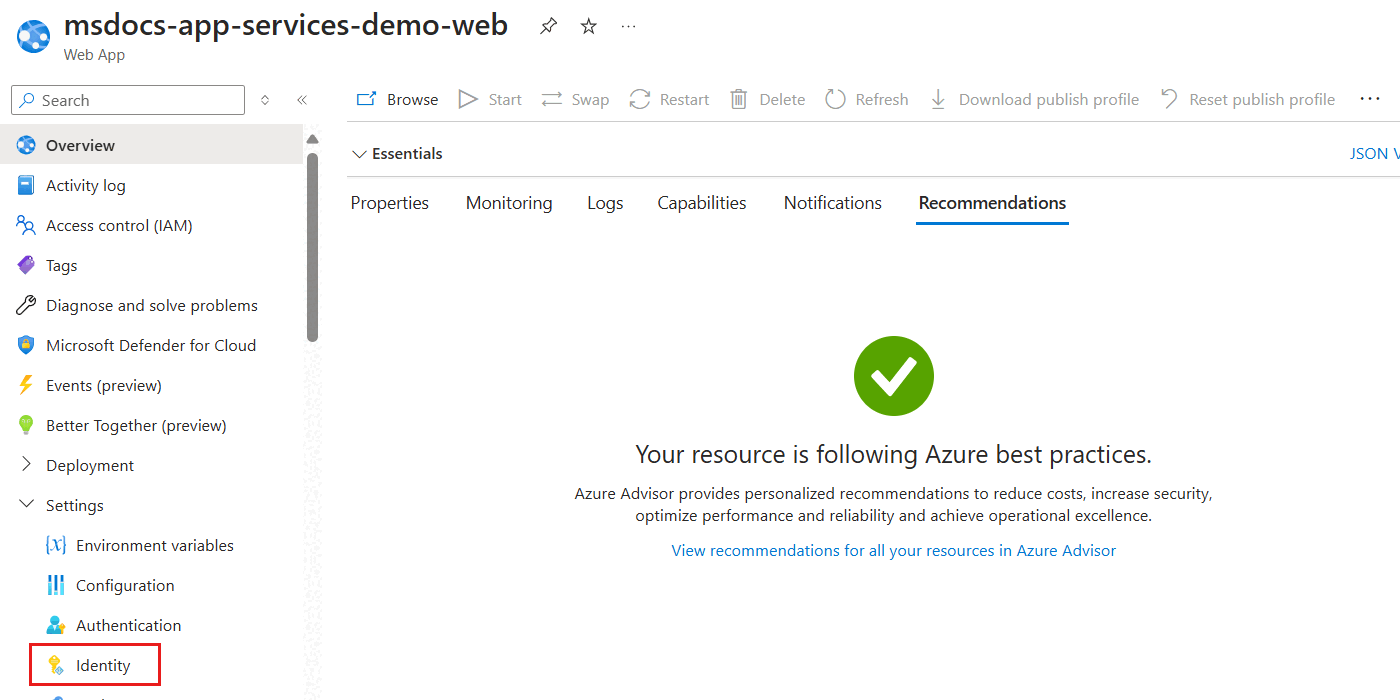
Task: Switch to the Capabilities tab
Action: (702, 203)
